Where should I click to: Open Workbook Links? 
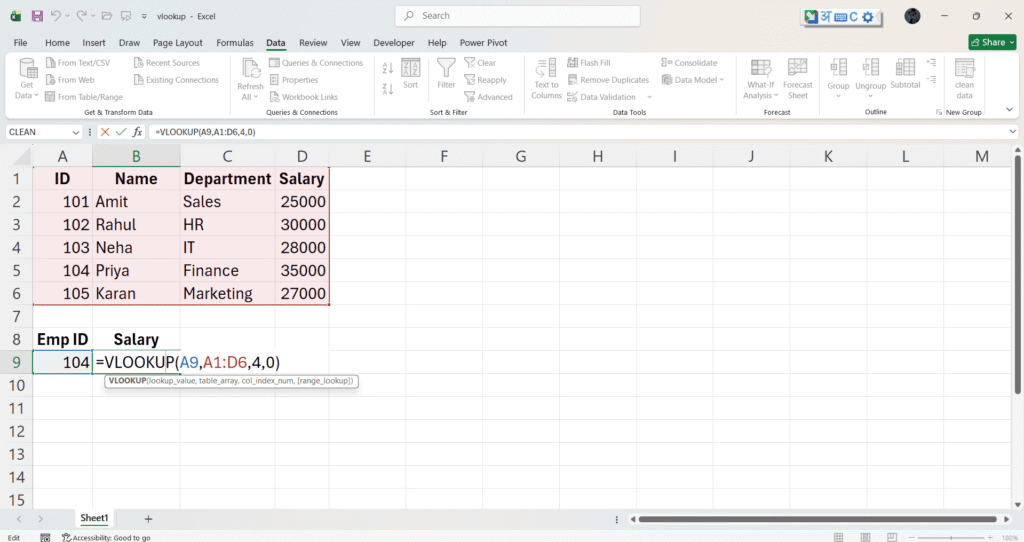point(304,97)
